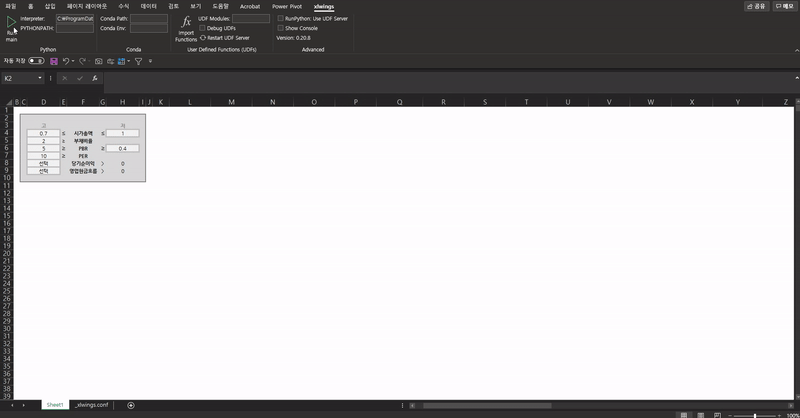Select row header 20
This screenshot has height=418, width=800.
(x=7, y=254)
